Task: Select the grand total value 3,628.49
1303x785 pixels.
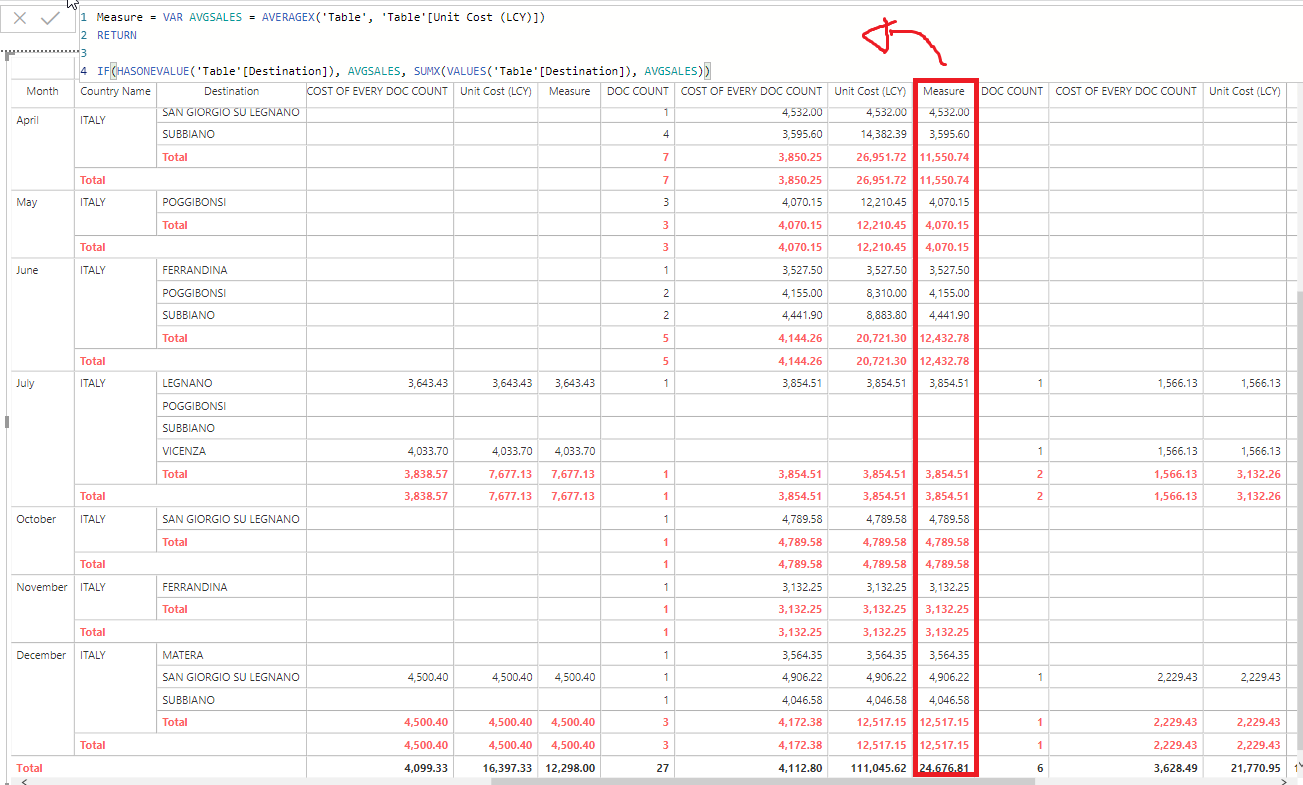Action: pos(1175,768)
